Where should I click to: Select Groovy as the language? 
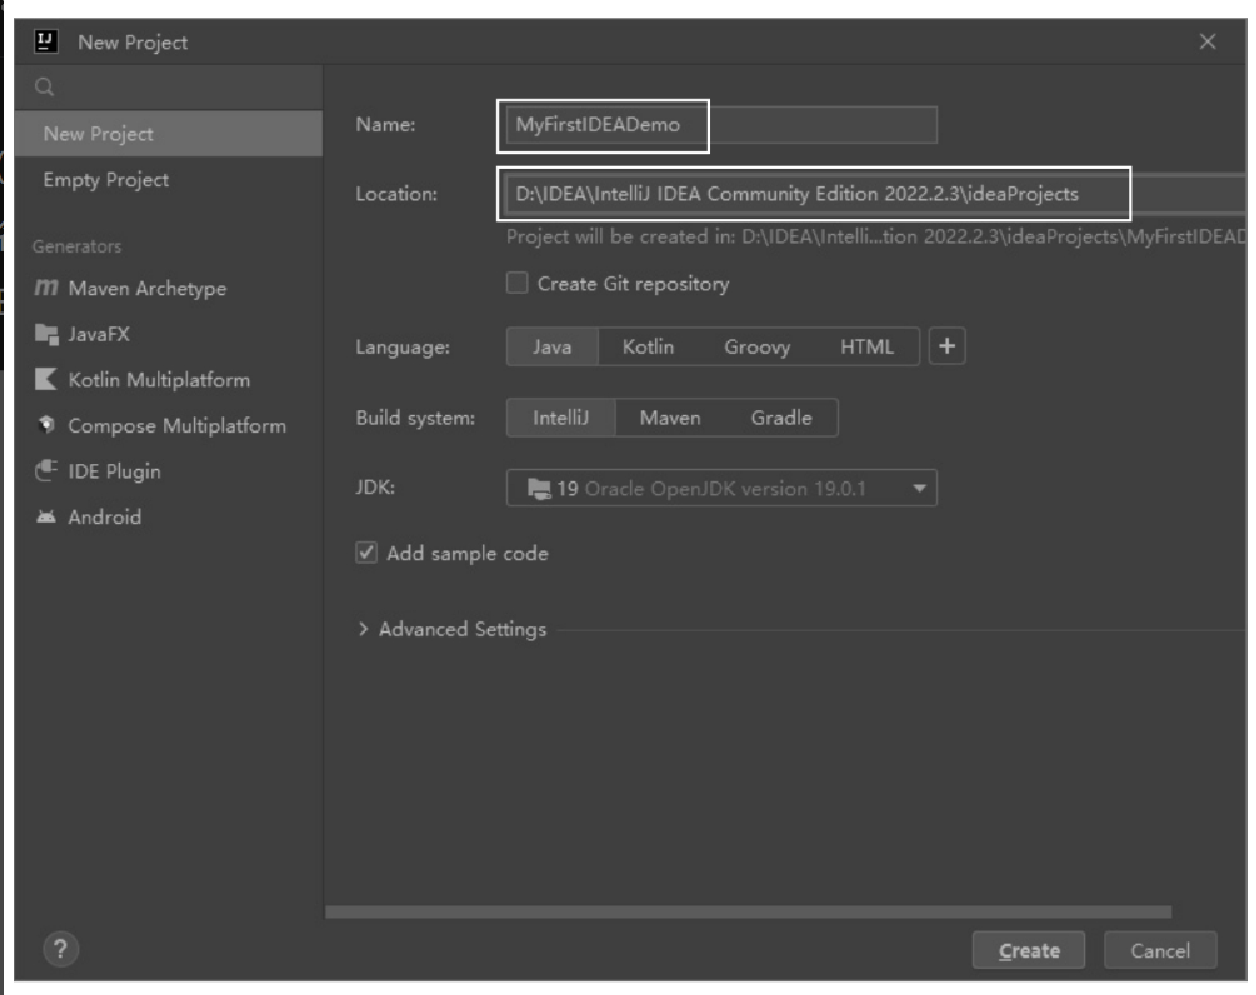[x=757, y=347]
